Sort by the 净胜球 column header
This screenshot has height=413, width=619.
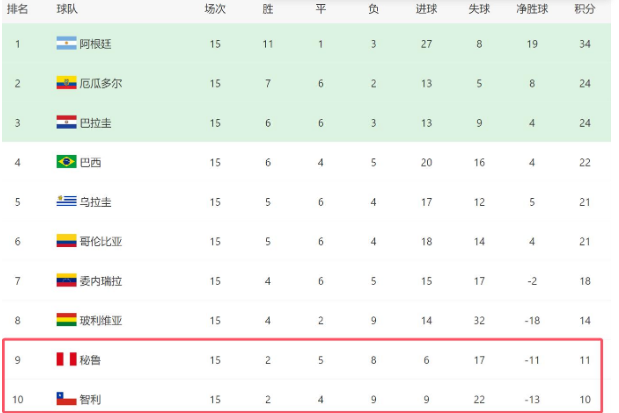532,9
